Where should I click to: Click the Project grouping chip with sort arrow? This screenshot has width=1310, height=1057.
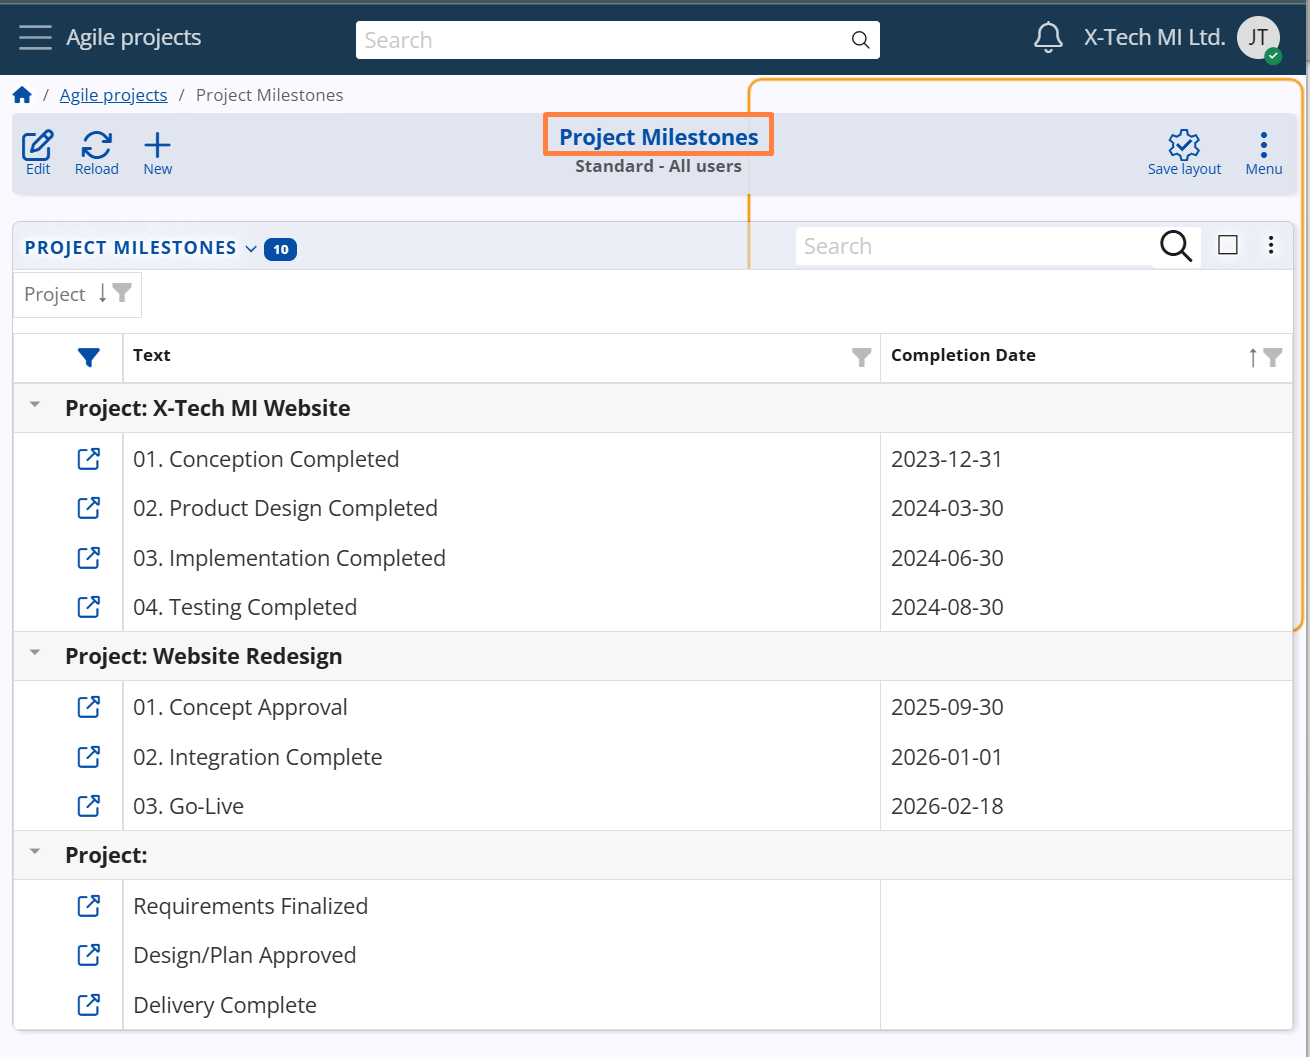pos(77,294)
